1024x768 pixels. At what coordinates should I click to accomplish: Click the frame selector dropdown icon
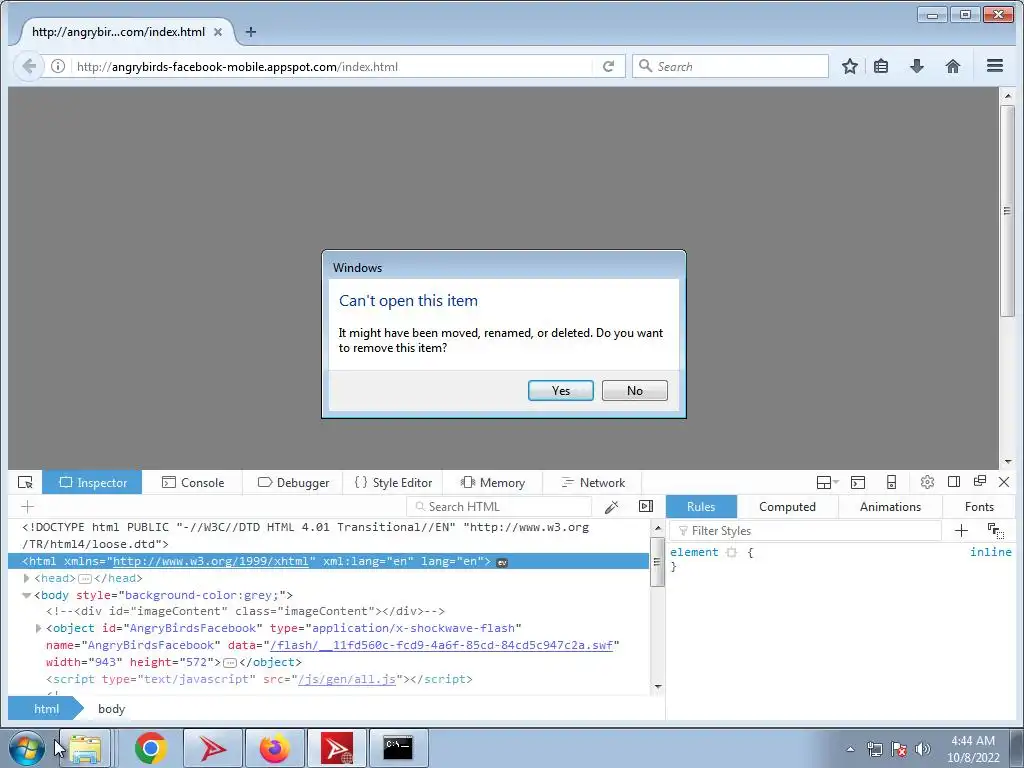827,483
